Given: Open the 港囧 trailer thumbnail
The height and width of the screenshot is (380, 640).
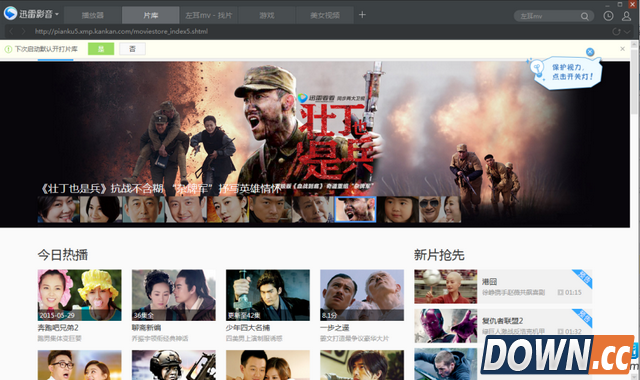Looking at the screenshot, I should point(446,287).
